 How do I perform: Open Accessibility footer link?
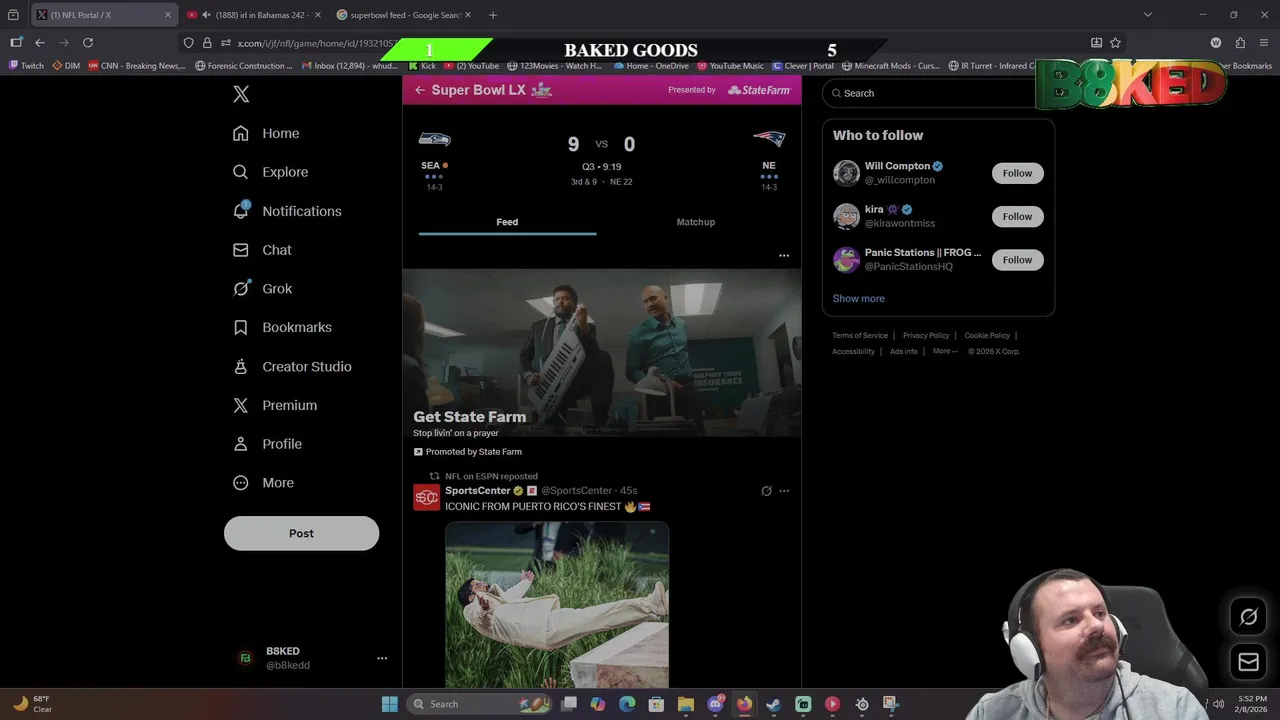[853, 352]
